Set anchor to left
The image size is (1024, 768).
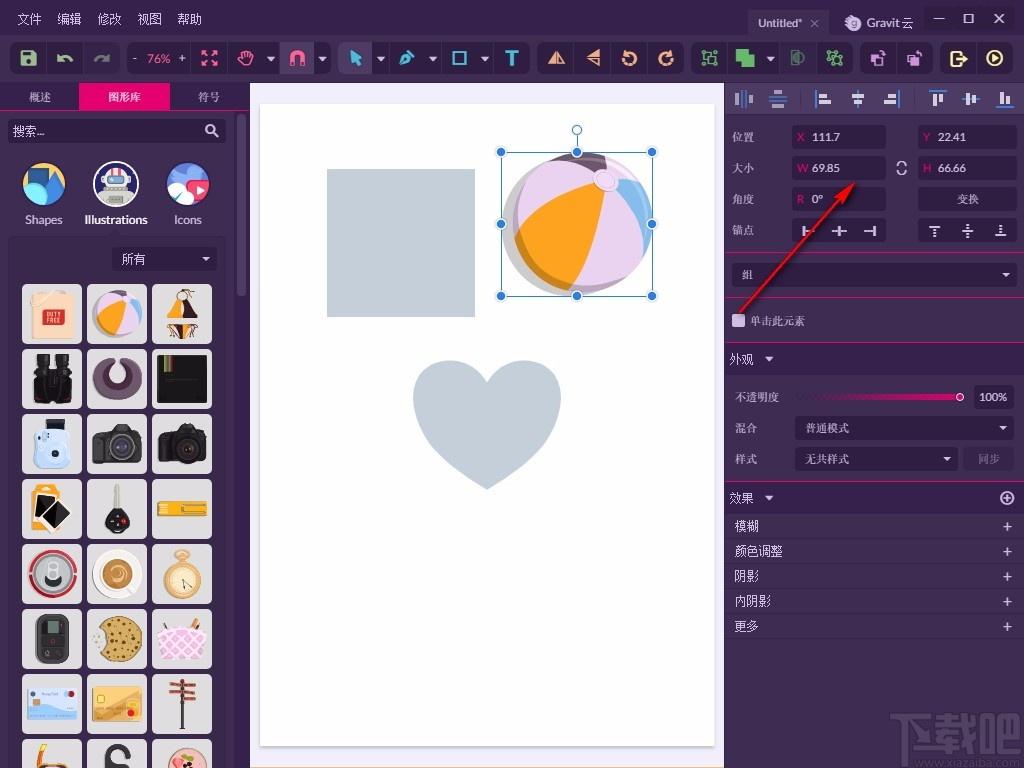coord(808,231)
